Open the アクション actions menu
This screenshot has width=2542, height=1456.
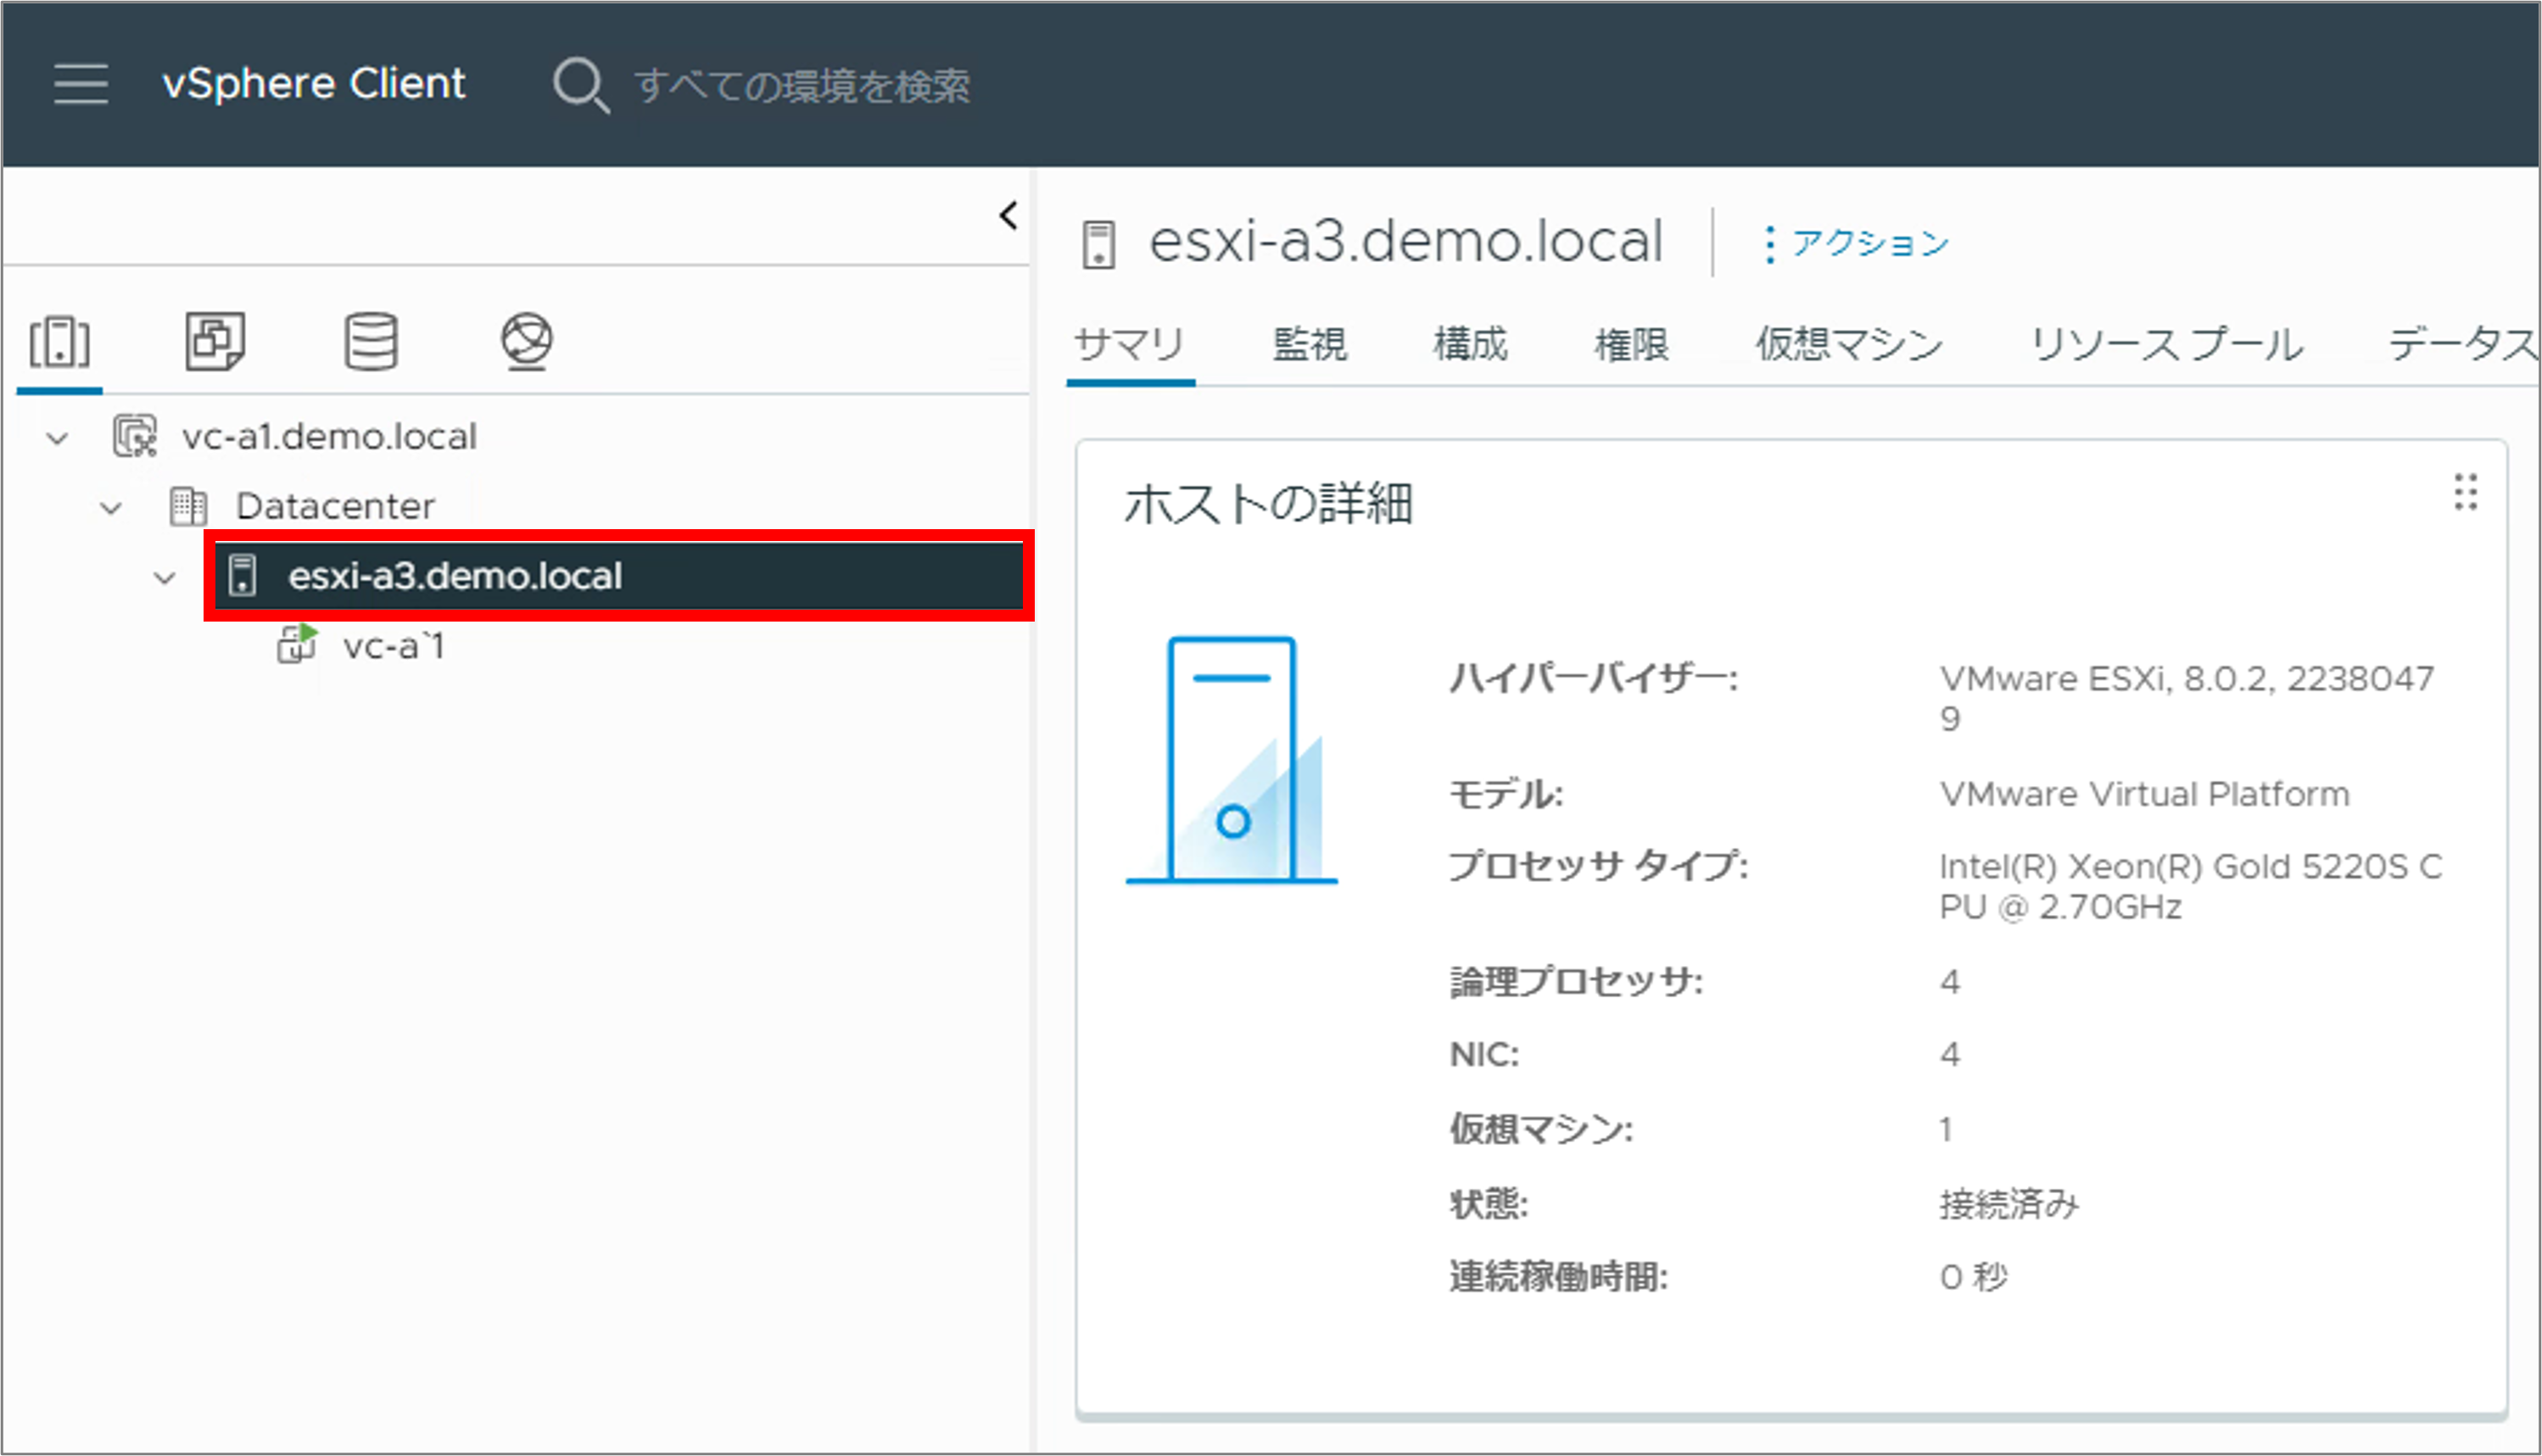(x=1856, y=243)
